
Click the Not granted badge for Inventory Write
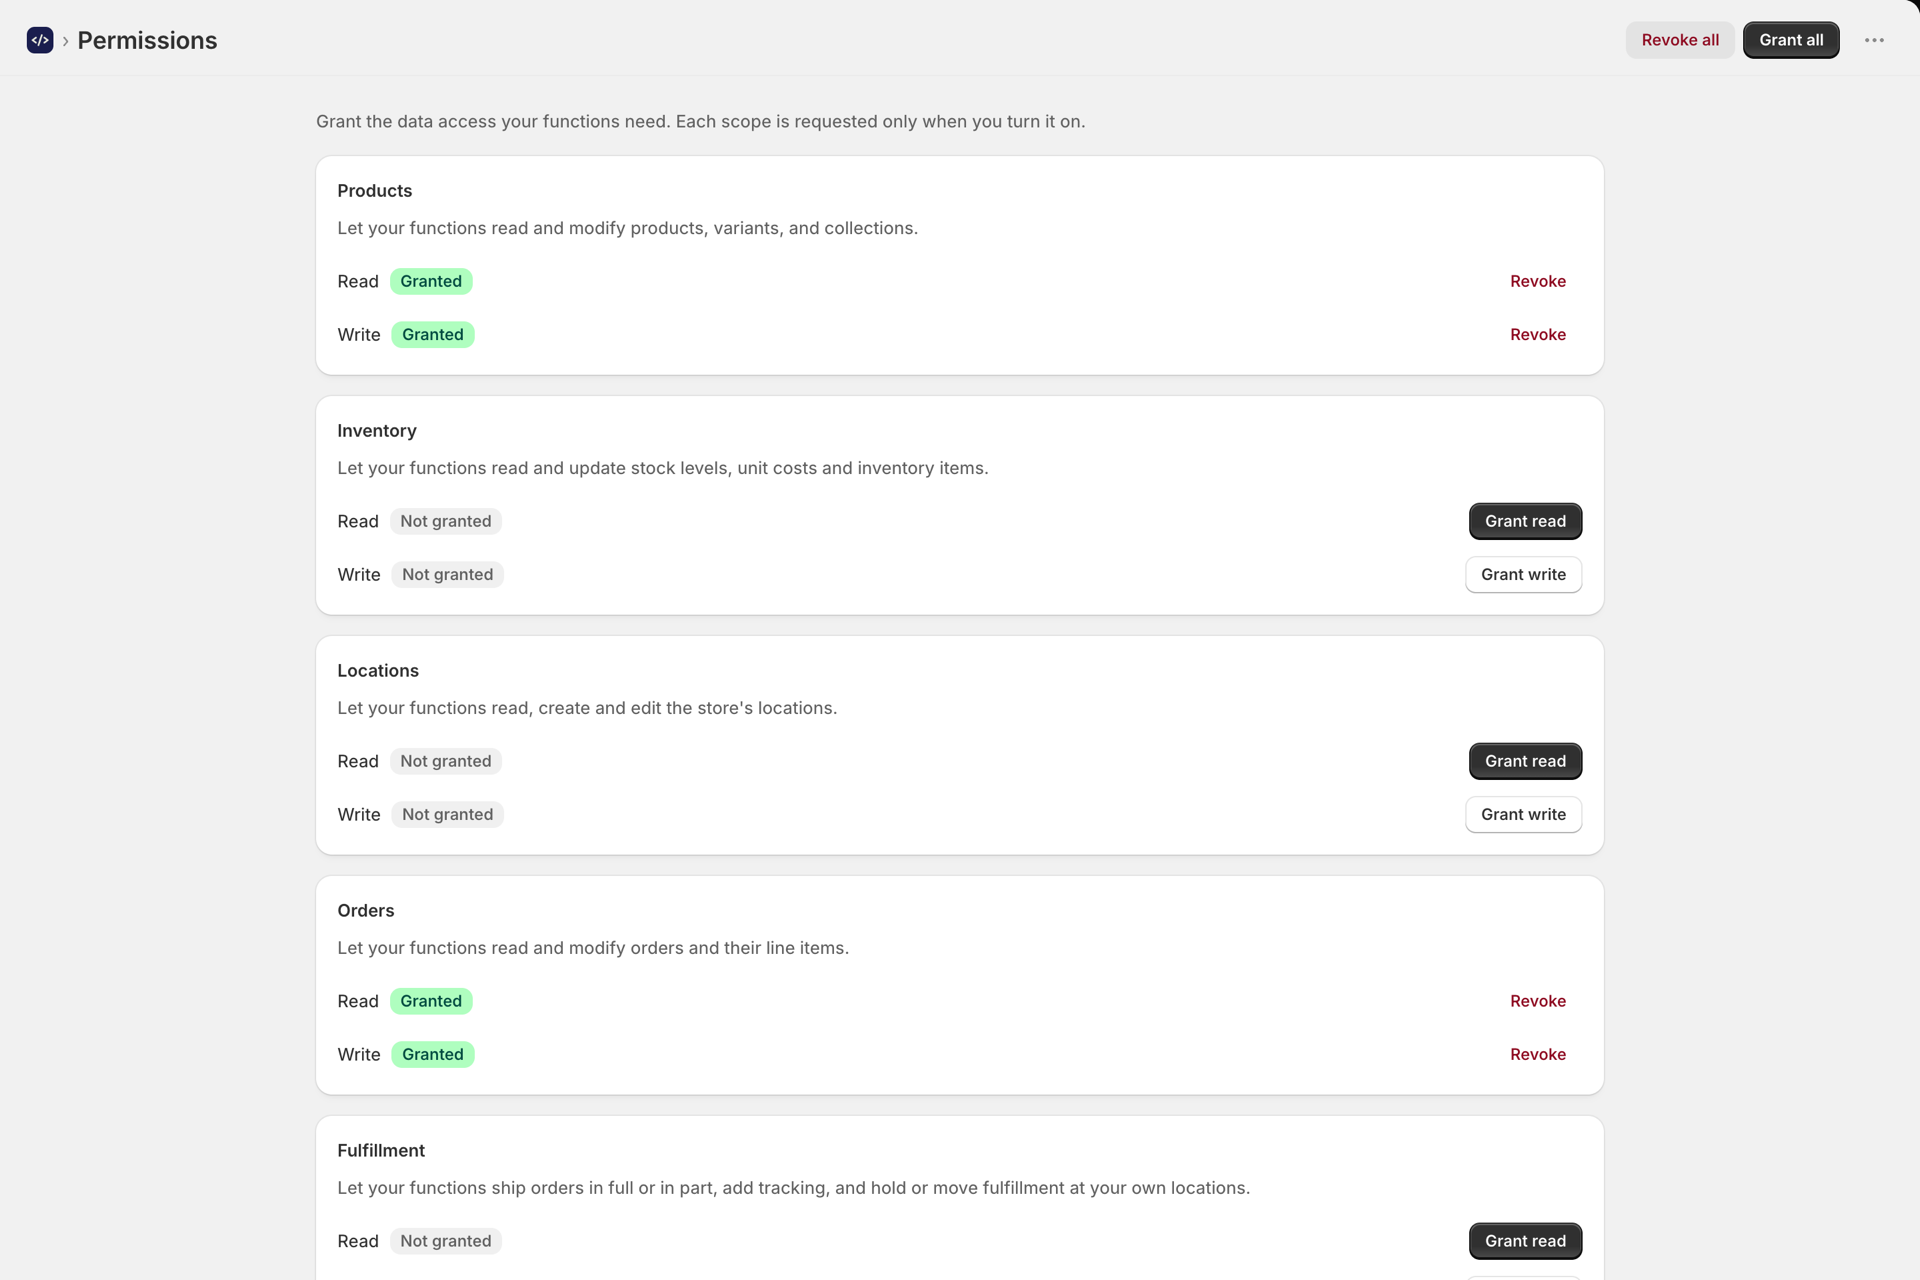[x=448, y=574]
